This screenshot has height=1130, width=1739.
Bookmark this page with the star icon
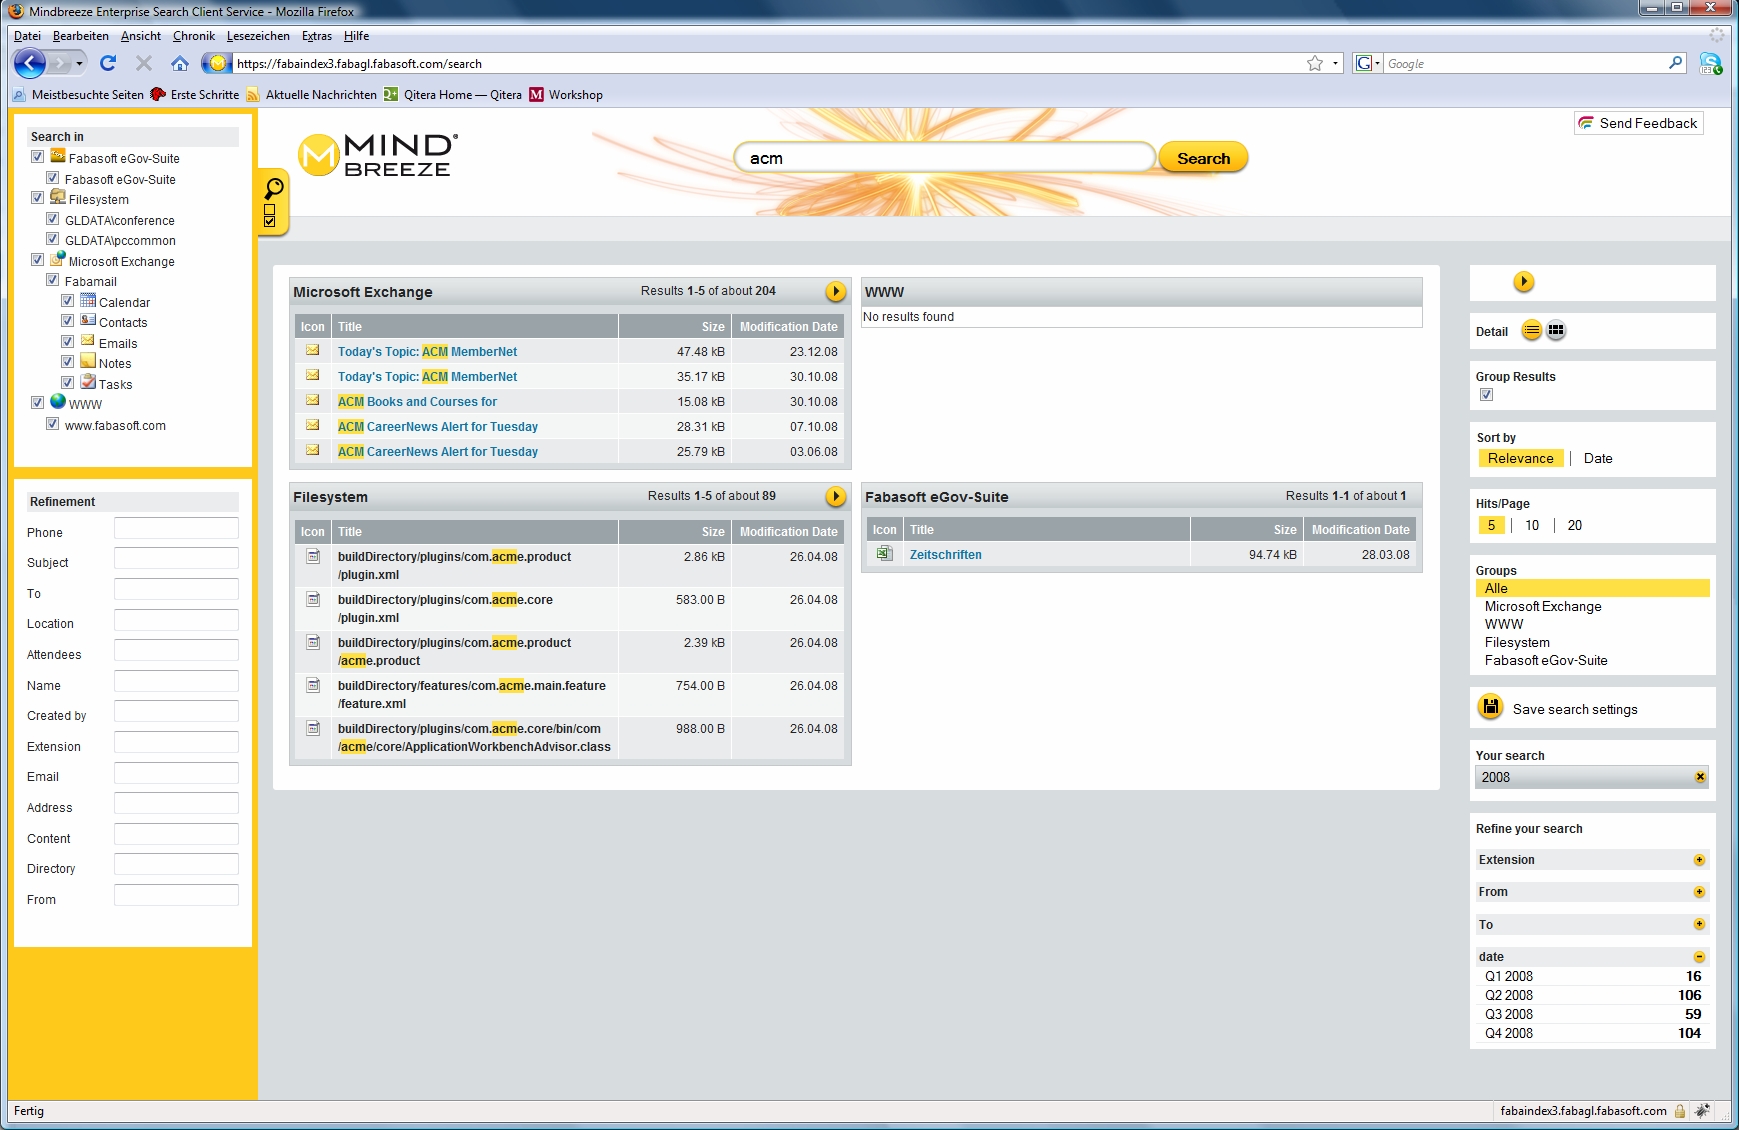(x=1315, y=63)
